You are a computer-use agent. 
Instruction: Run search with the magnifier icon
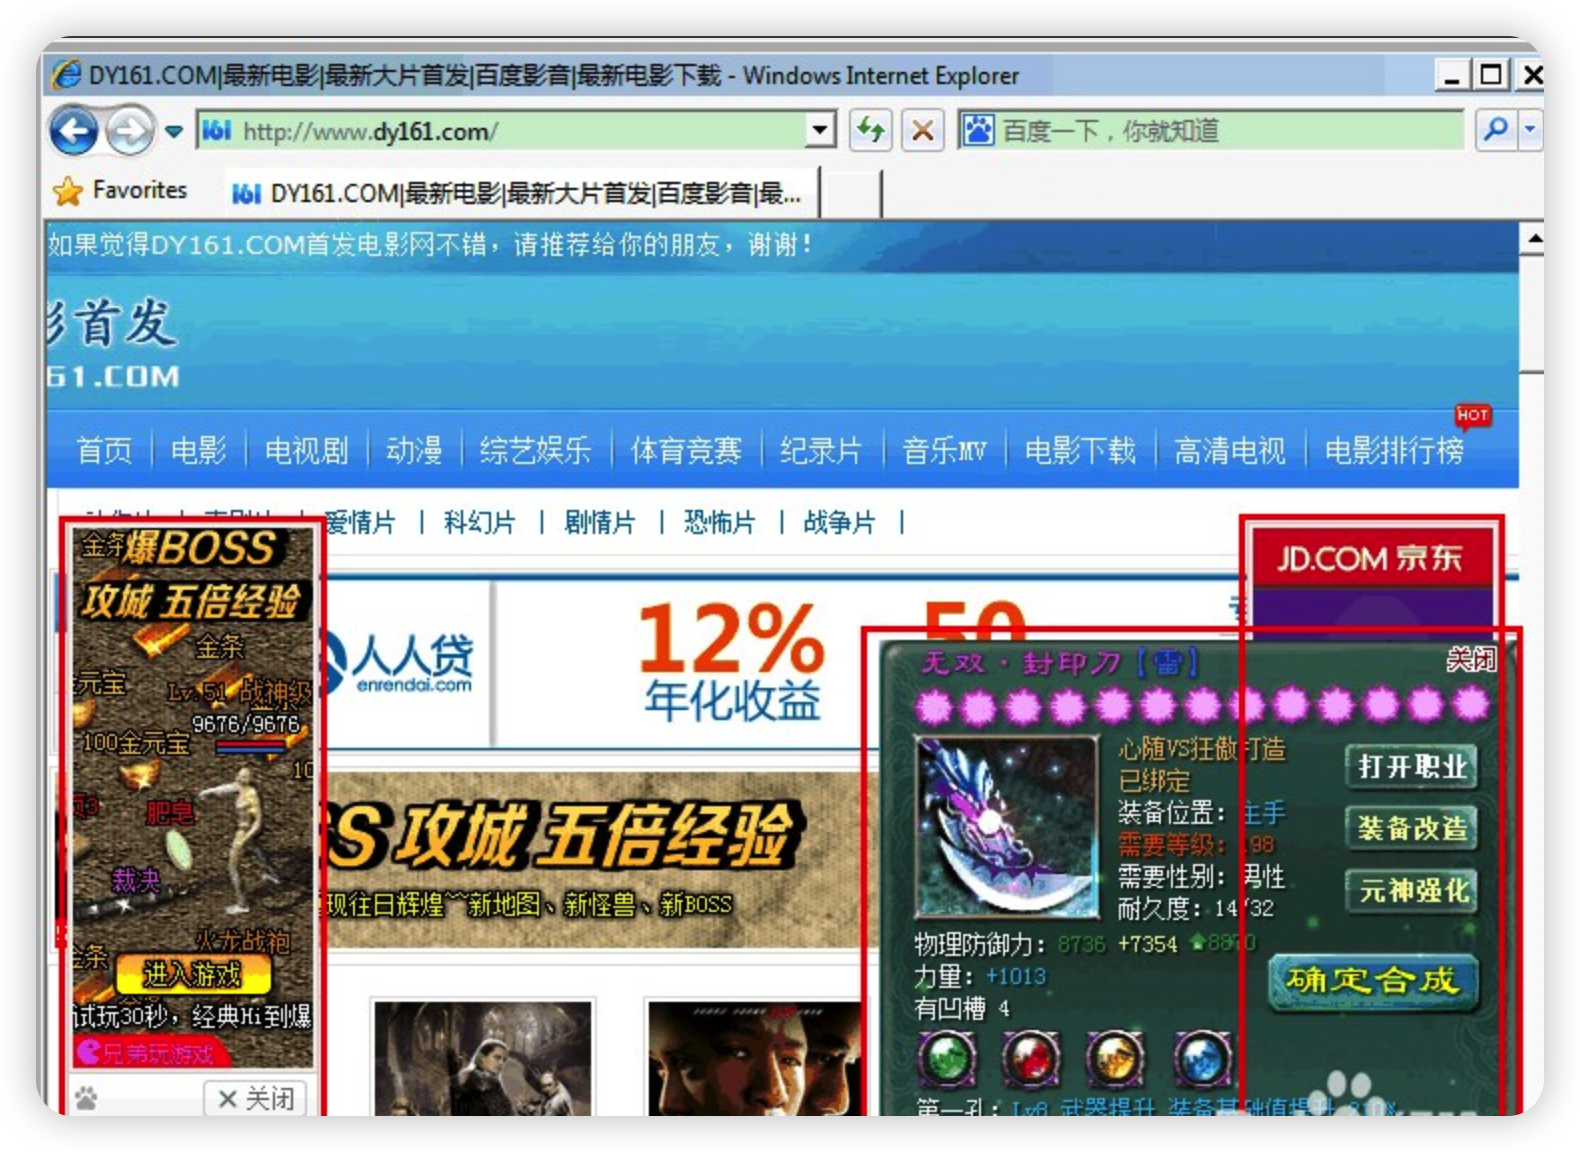coord(1496,129)
